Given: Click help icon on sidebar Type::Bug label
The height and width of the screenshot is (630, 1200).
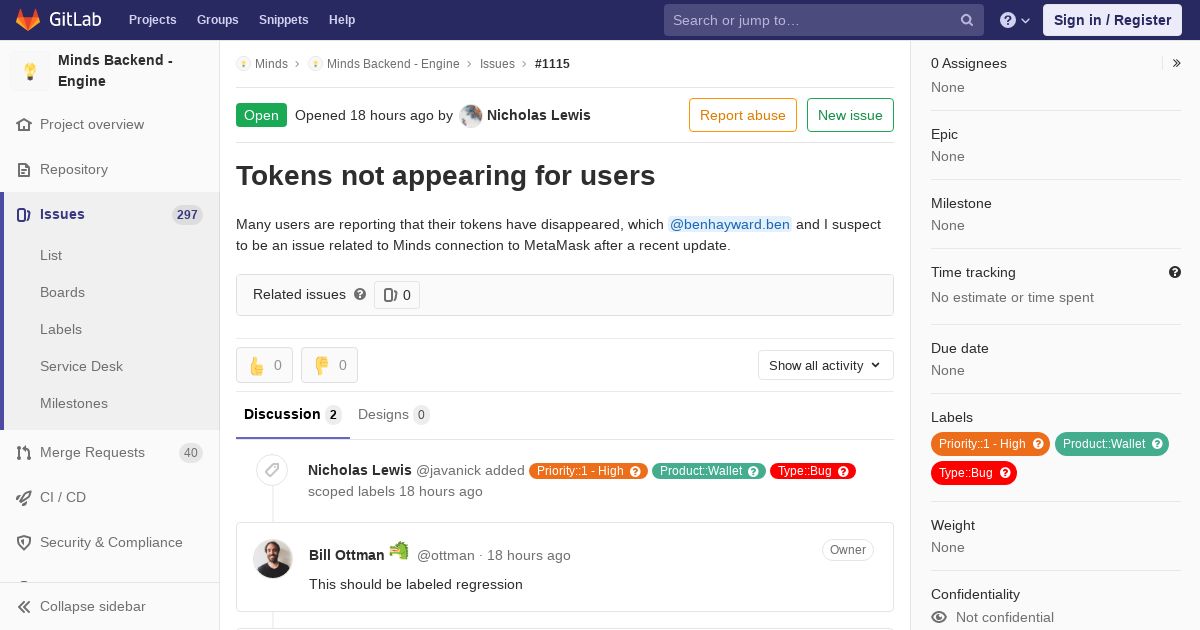Looking at the screenshot, I should point(1005,473).
